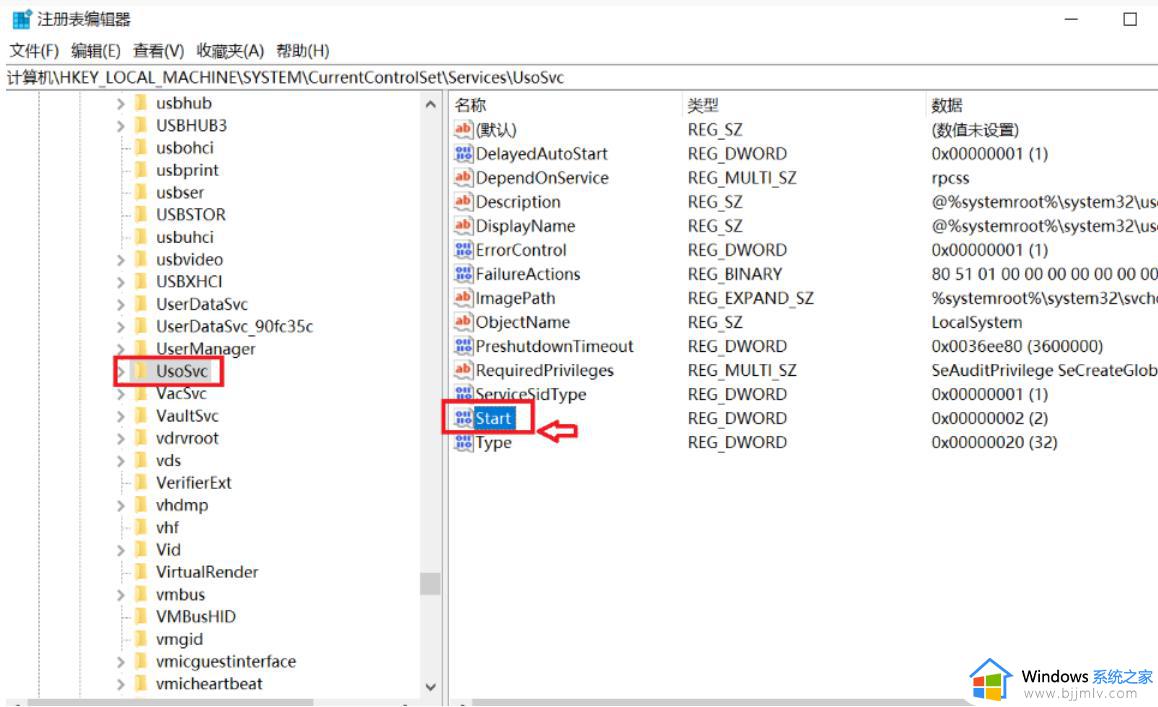This screenshot has width=1158, height=707.
Task: Click the folder icon of vmbus key
Action: click(x=140, y=594)
